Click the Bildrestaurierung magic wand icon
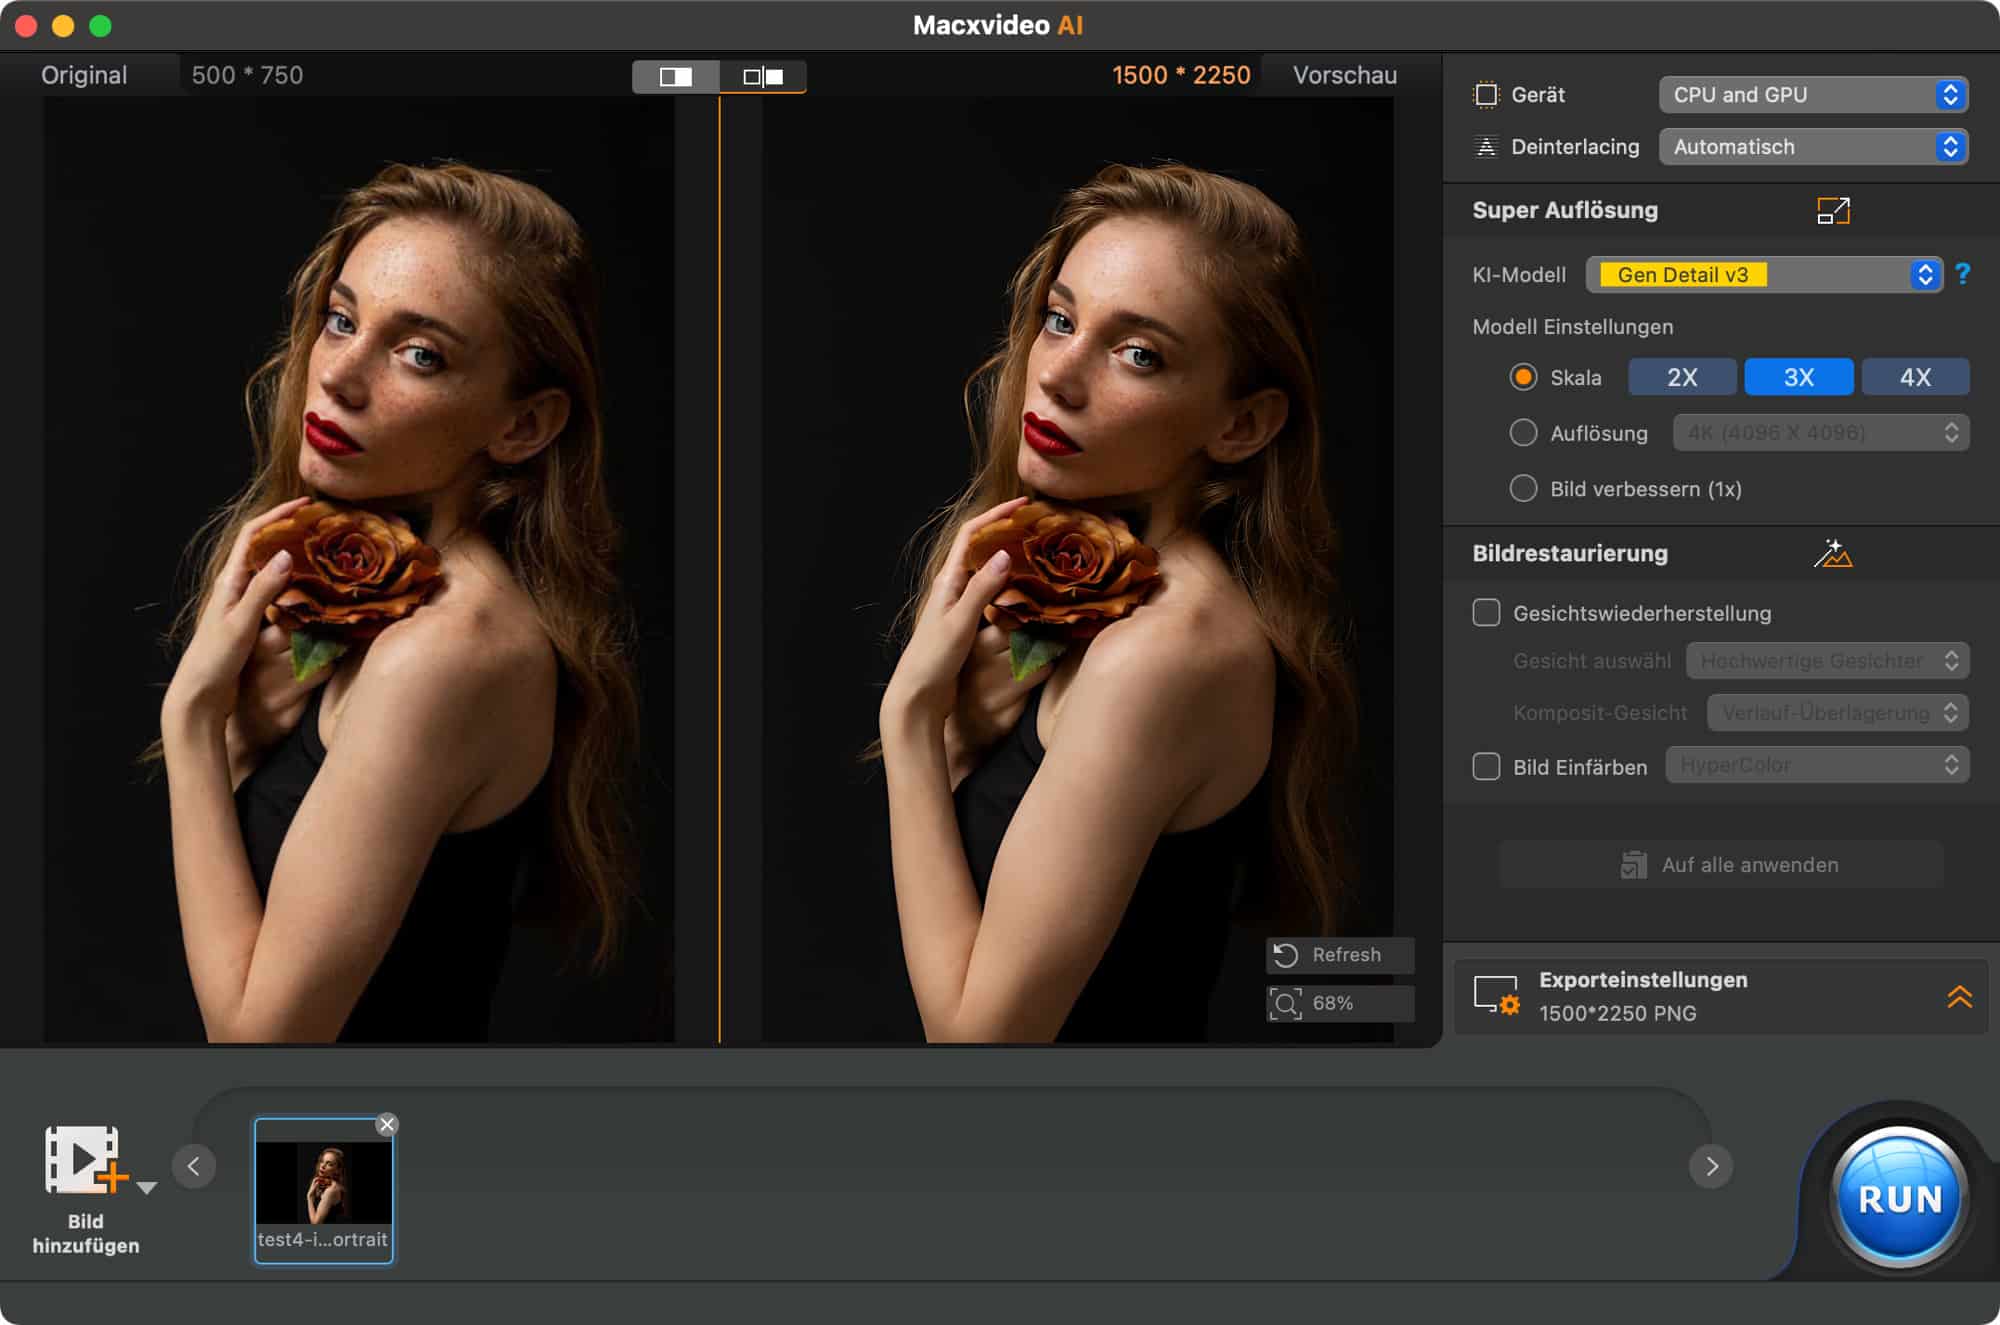The image size is (2000, 1325). [1832, 554]
